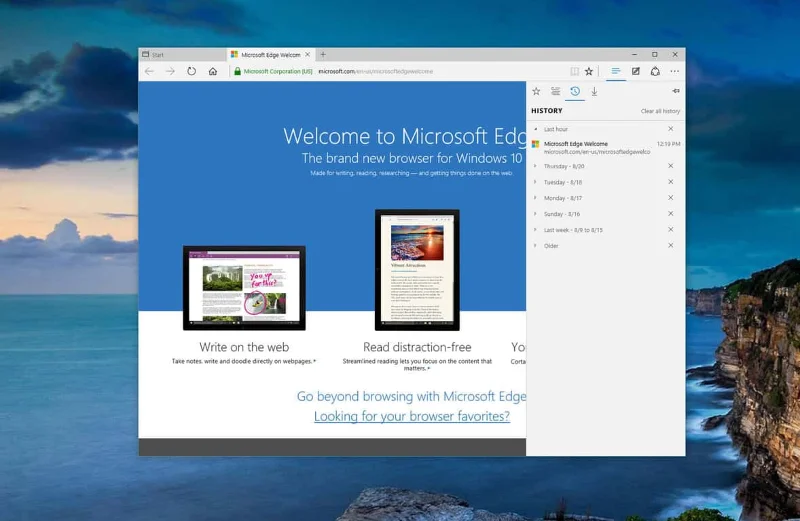Image resolution: width=800 pixels, height=521 pixels.
Task: Click the Read distraction-free tablet image
Action: [x=417, y=270]
